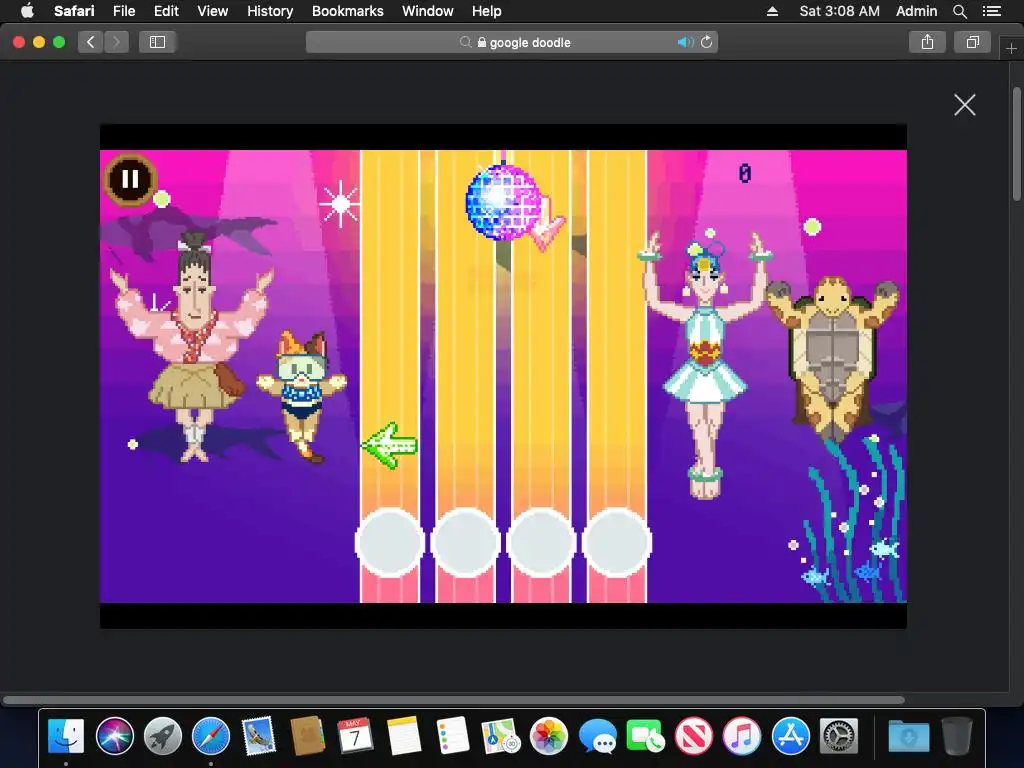
Task: Open Messages from the Dock
Action: click(597, 736)
